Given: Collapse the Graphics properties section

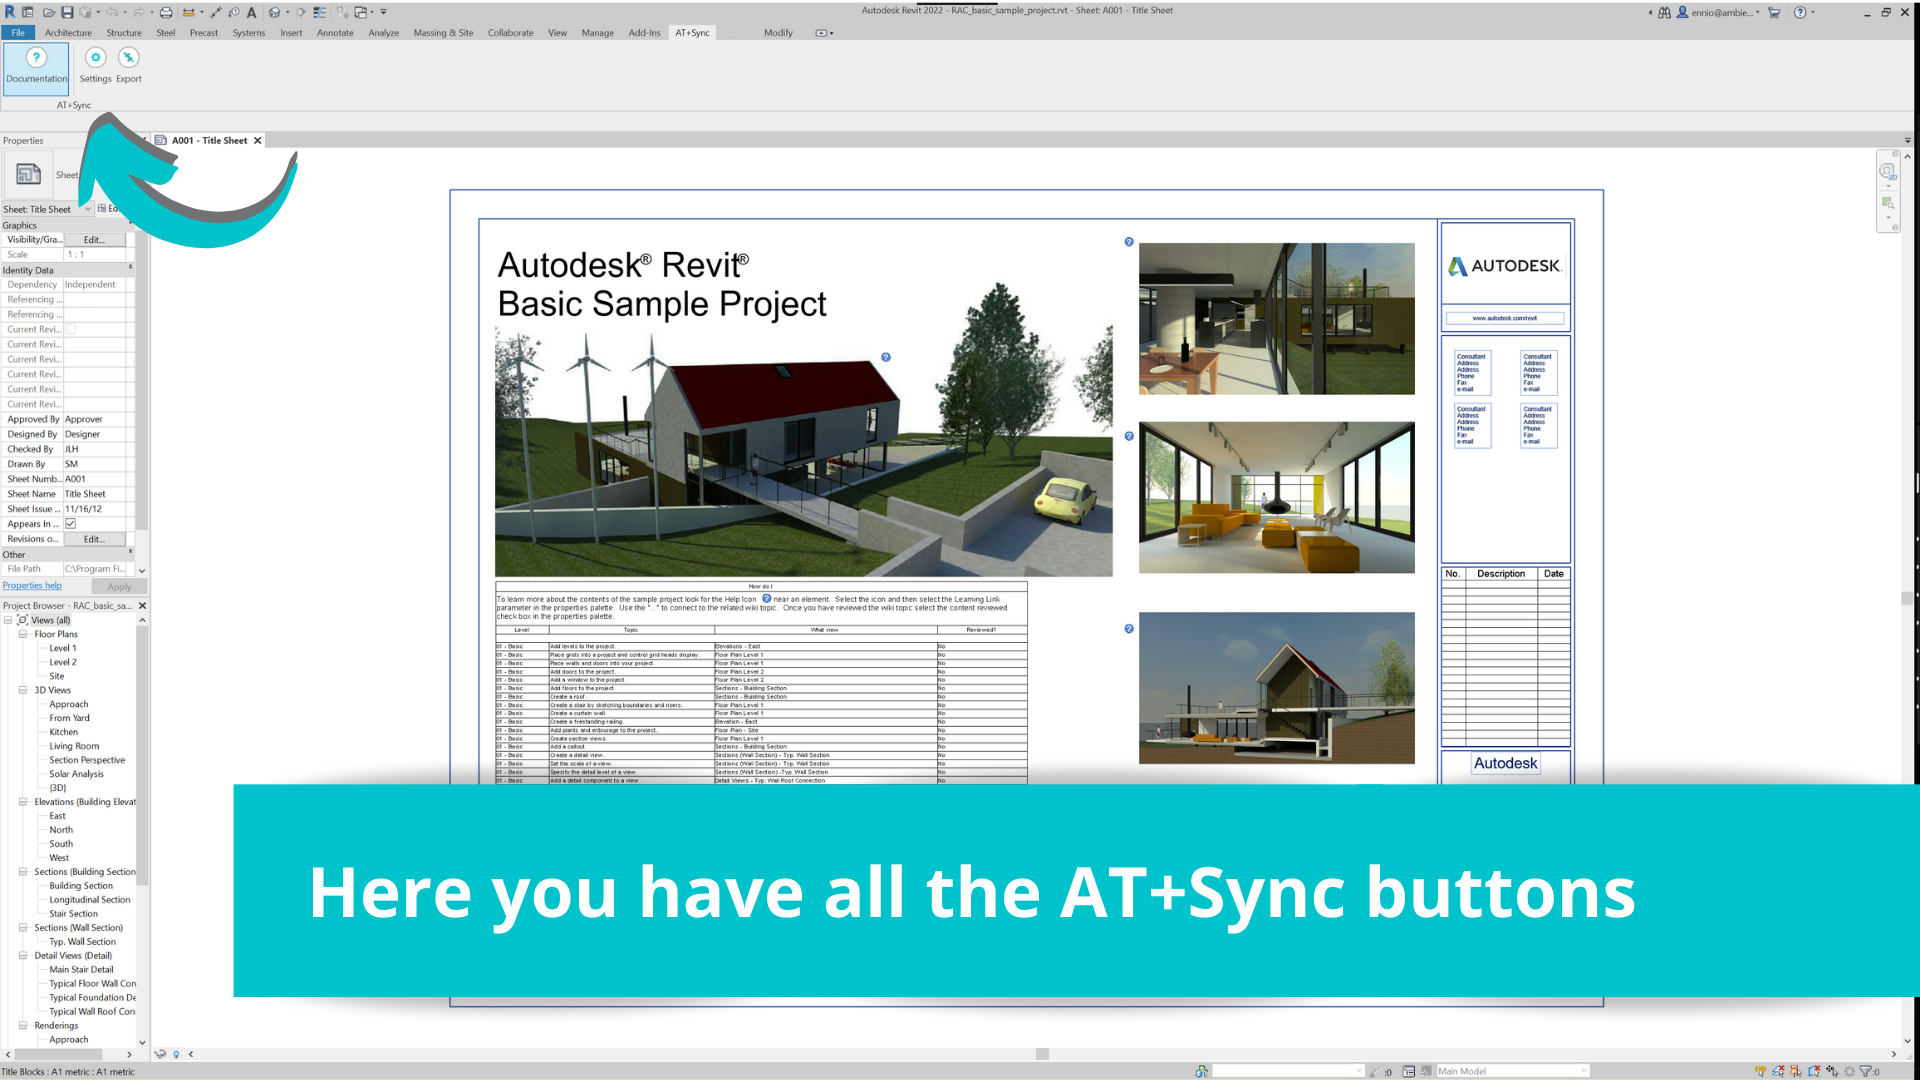Looking at the screenshot, I should (130, 224).
